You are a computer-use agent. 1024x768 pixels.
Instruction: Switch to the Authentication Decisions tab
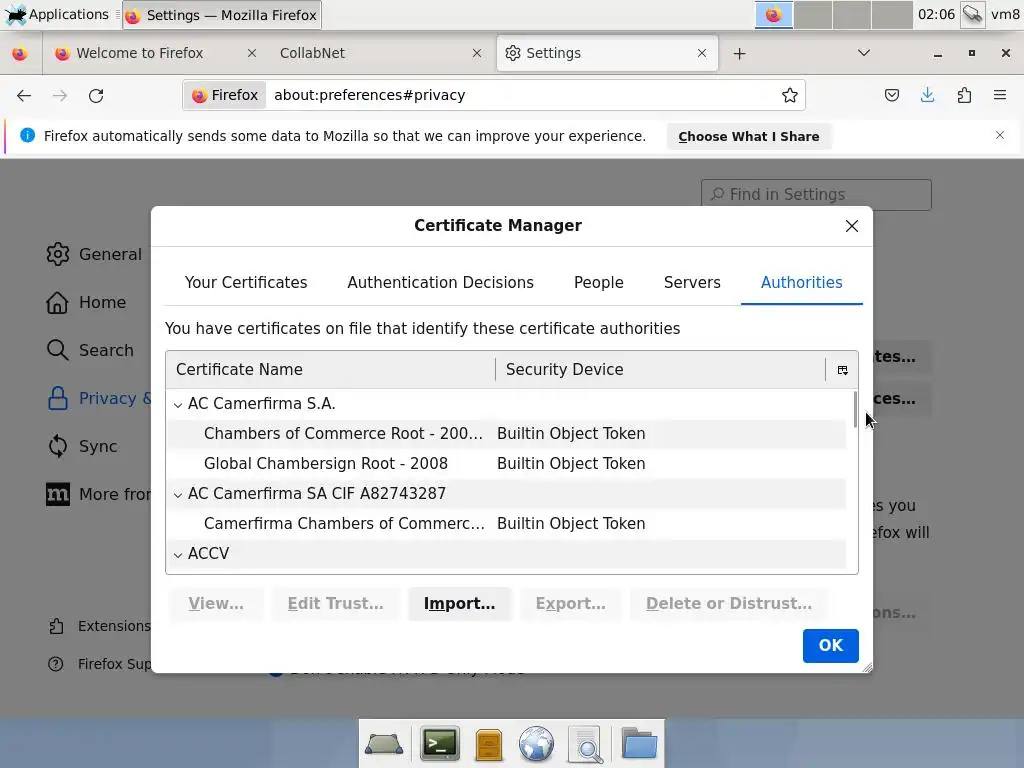tap(440, 283)
